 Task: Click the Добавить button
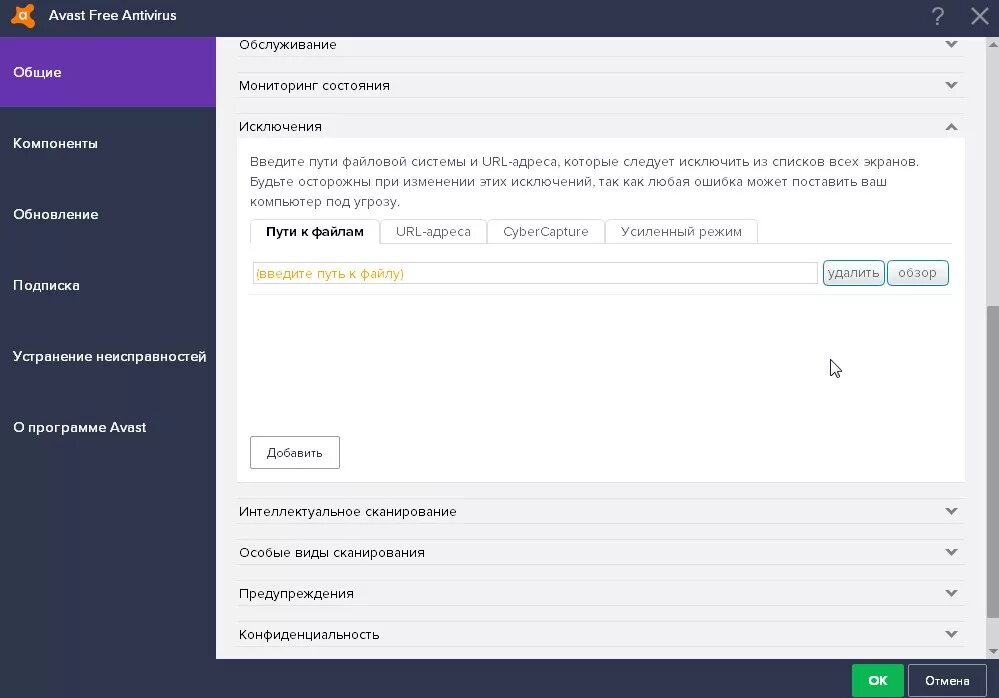pyautogui.click(x=294, y=453)
